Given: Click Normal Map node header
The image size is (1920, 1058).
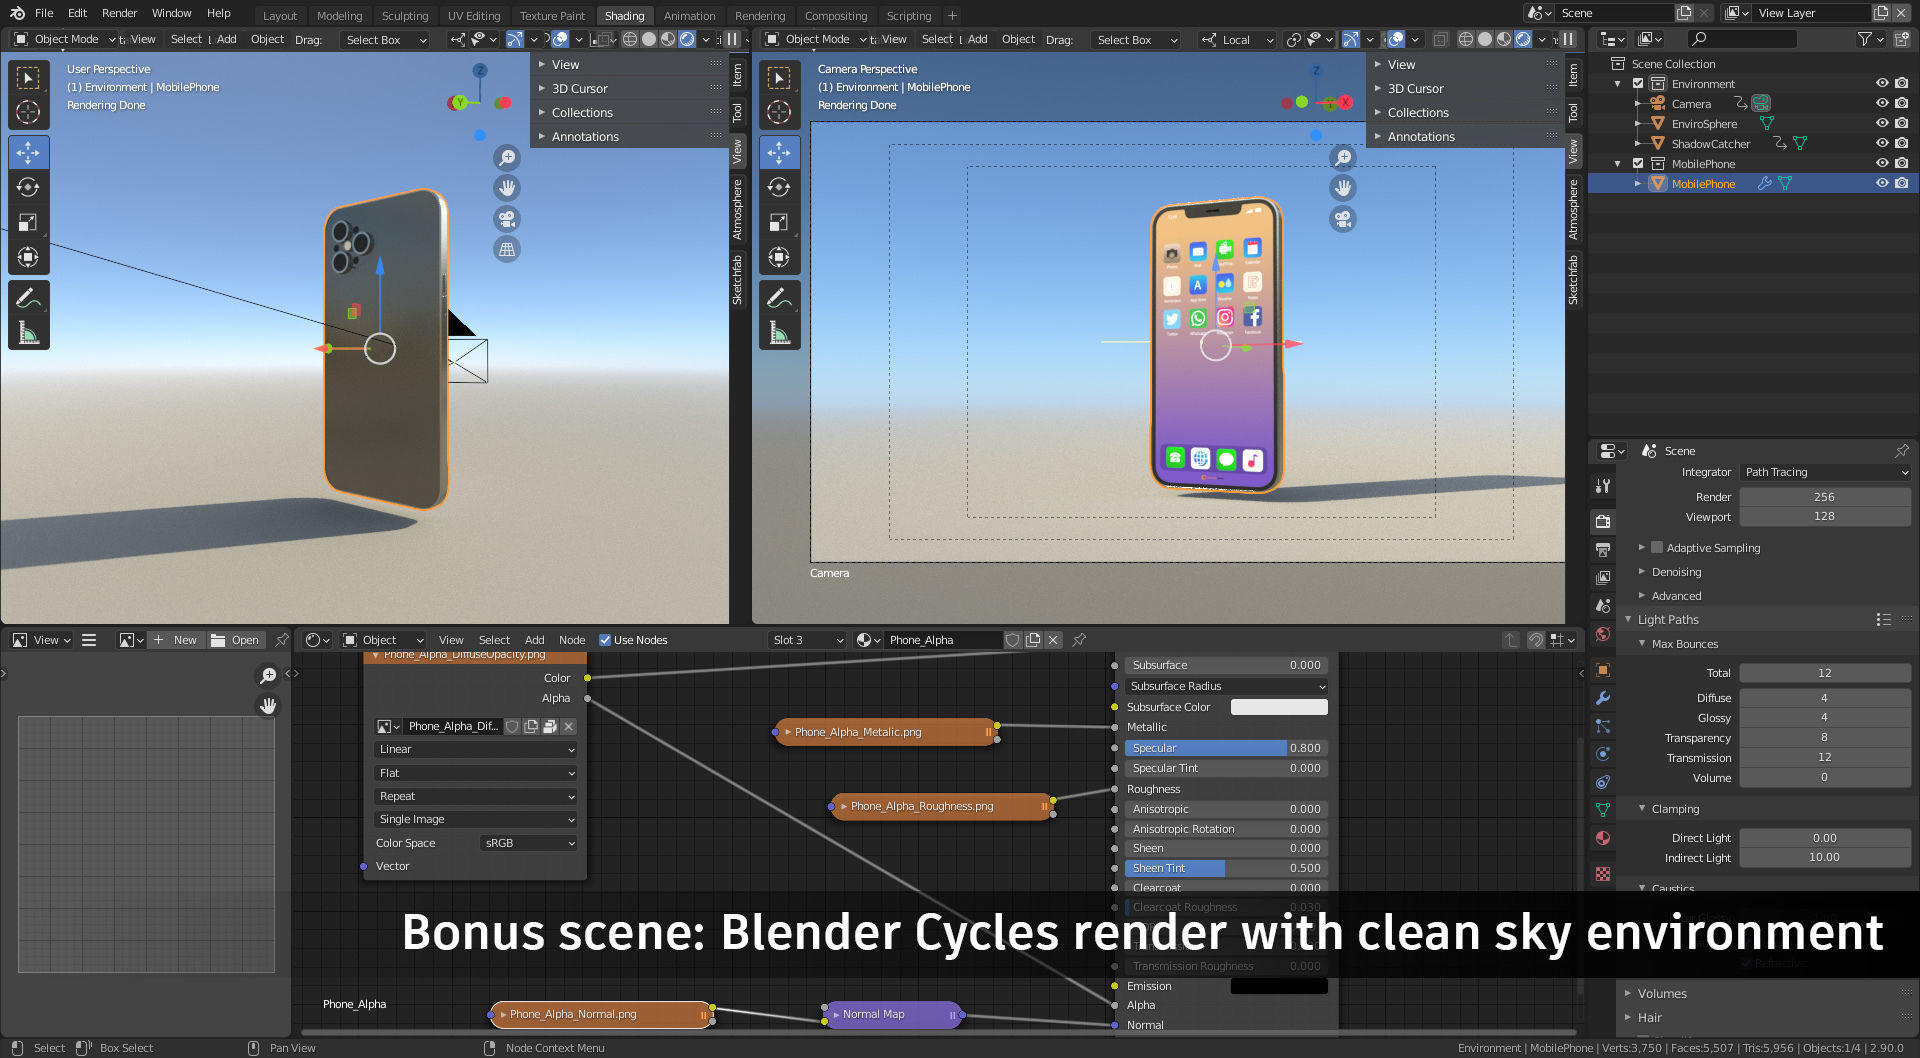Looking at the screenshot, I should coord(892,1014).
